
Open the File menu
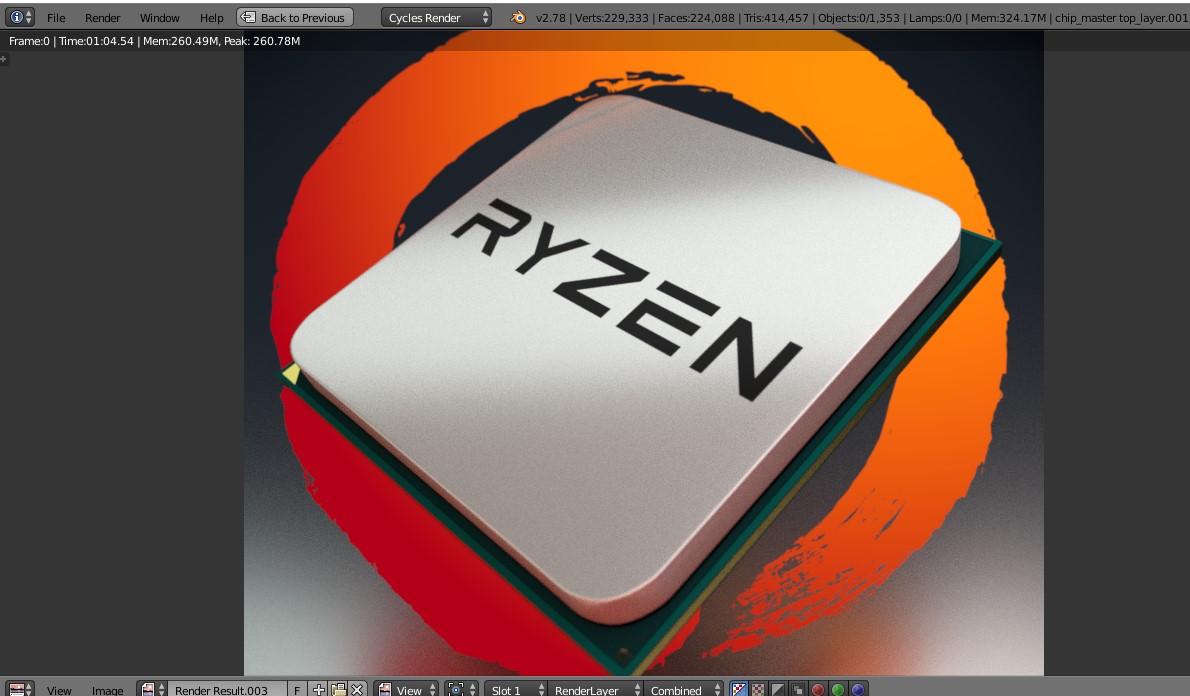coord(56,17)
